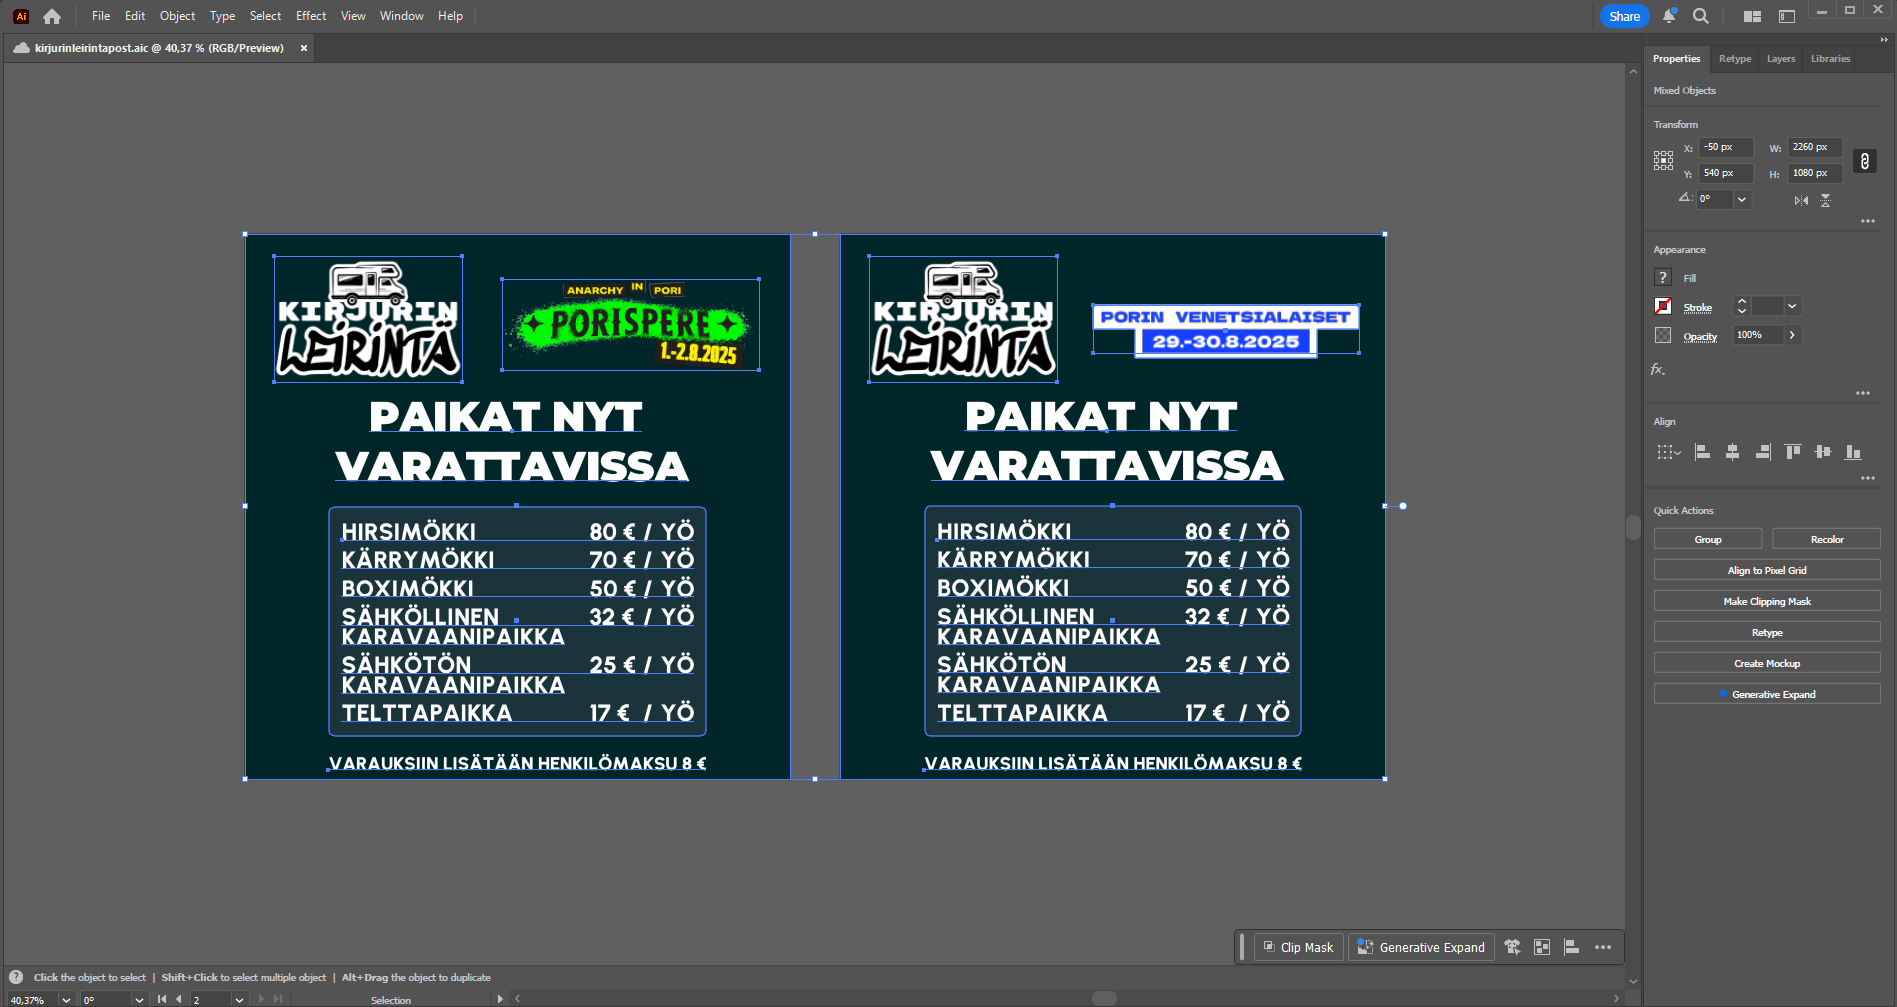
Task: Select the reference point locator grid
Action: [1663, 160]
